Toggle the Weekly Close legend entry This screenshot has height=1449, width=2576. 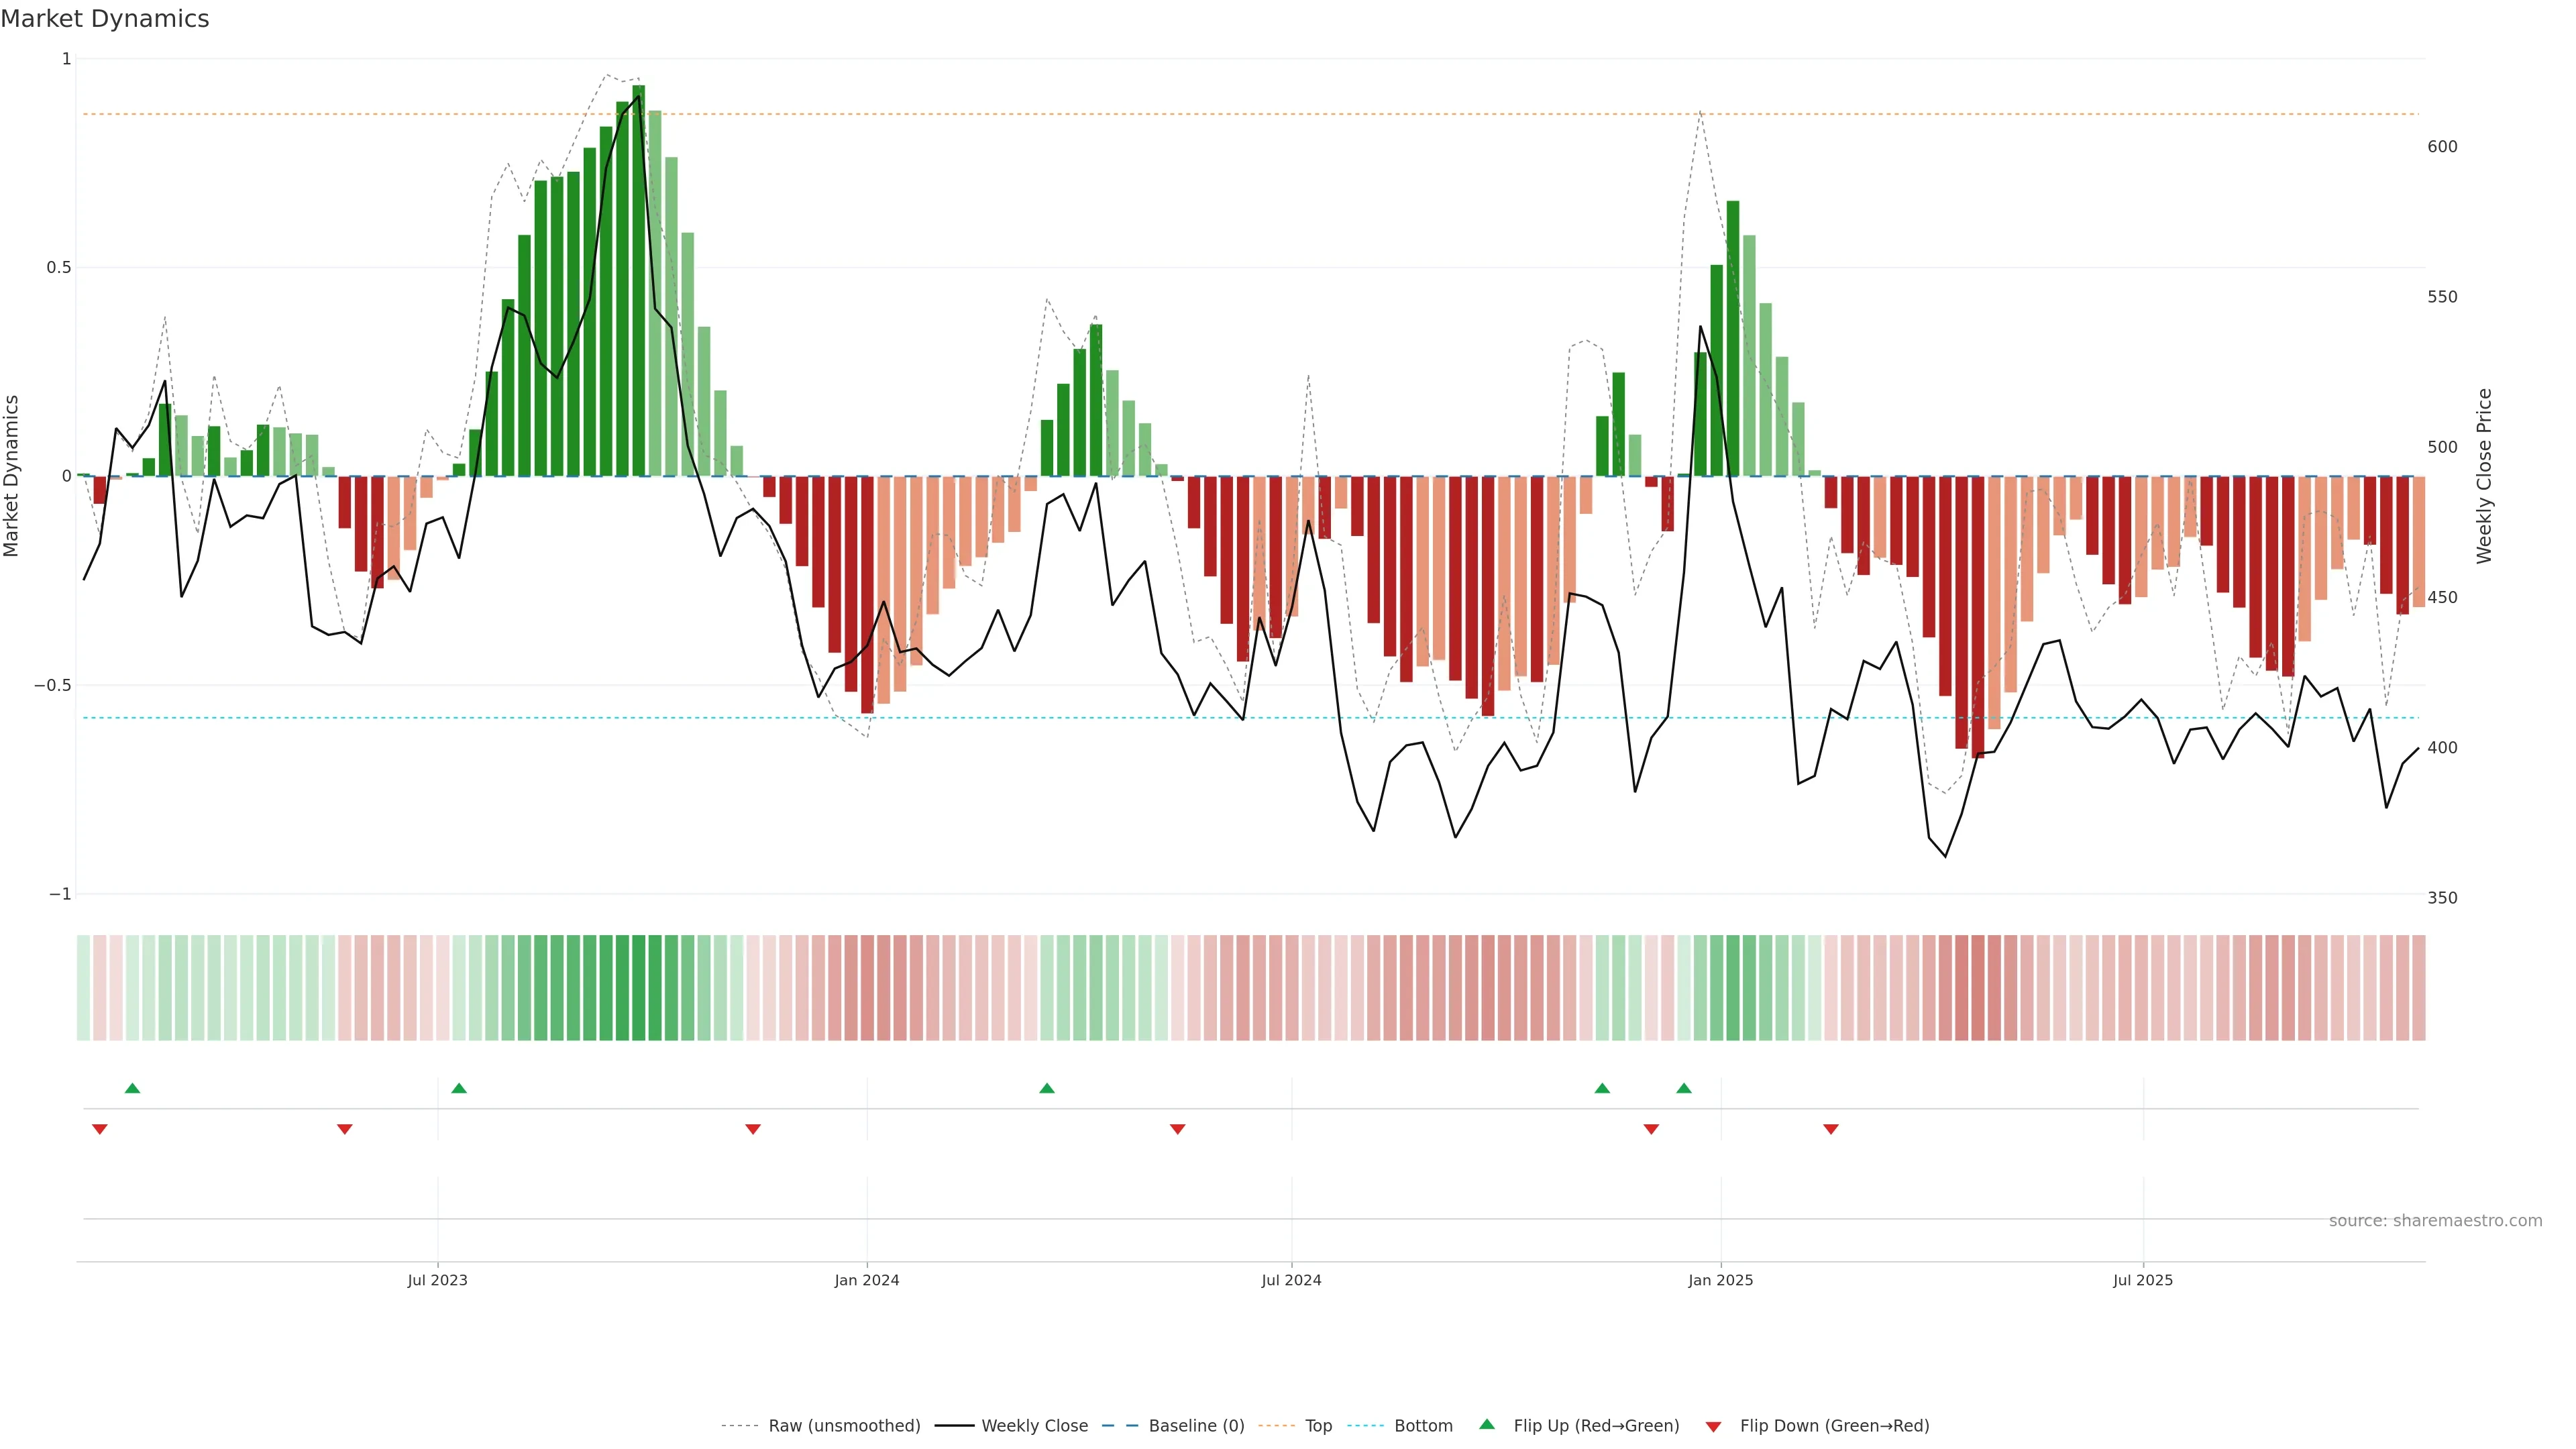1034,1425
